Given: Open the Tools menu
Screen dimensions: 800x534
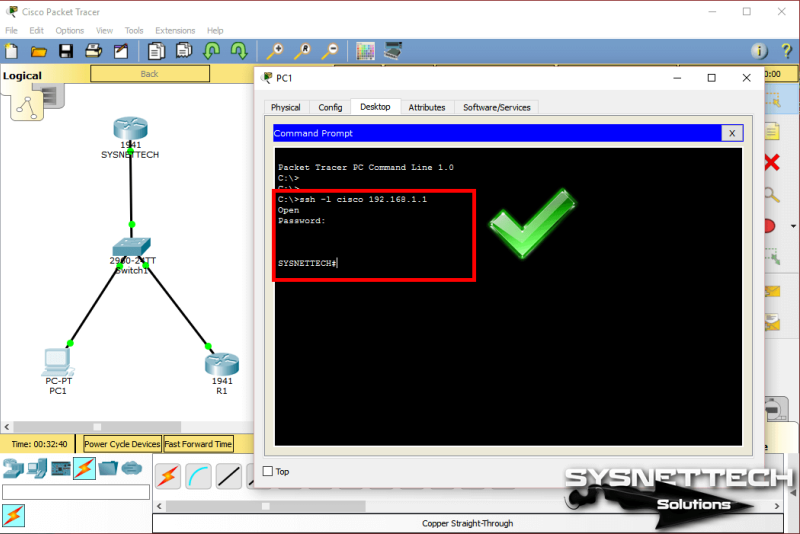Looking at the screenshot, I should point(134,30).
